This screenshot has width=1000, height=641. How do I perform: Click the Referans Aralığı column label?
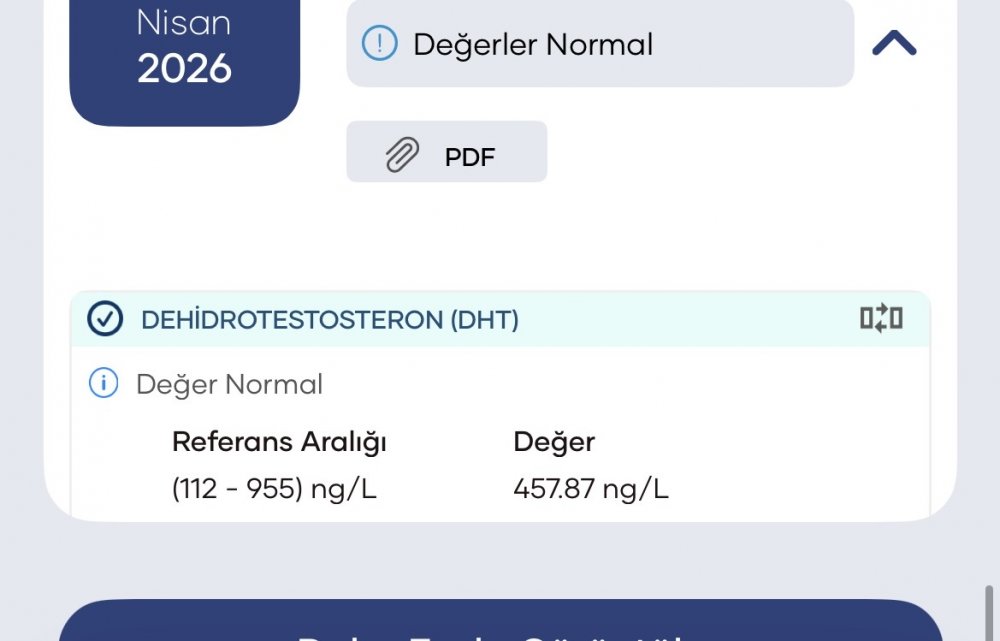click(x=279, y=442)
